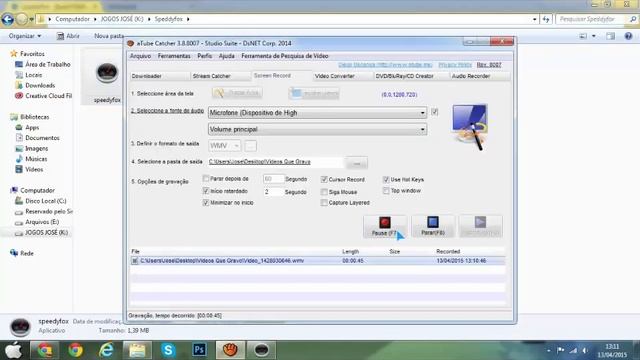Click Nova pasta in Explorer toolbar
This screenshot has width=640, height=360.
(109, 36)
